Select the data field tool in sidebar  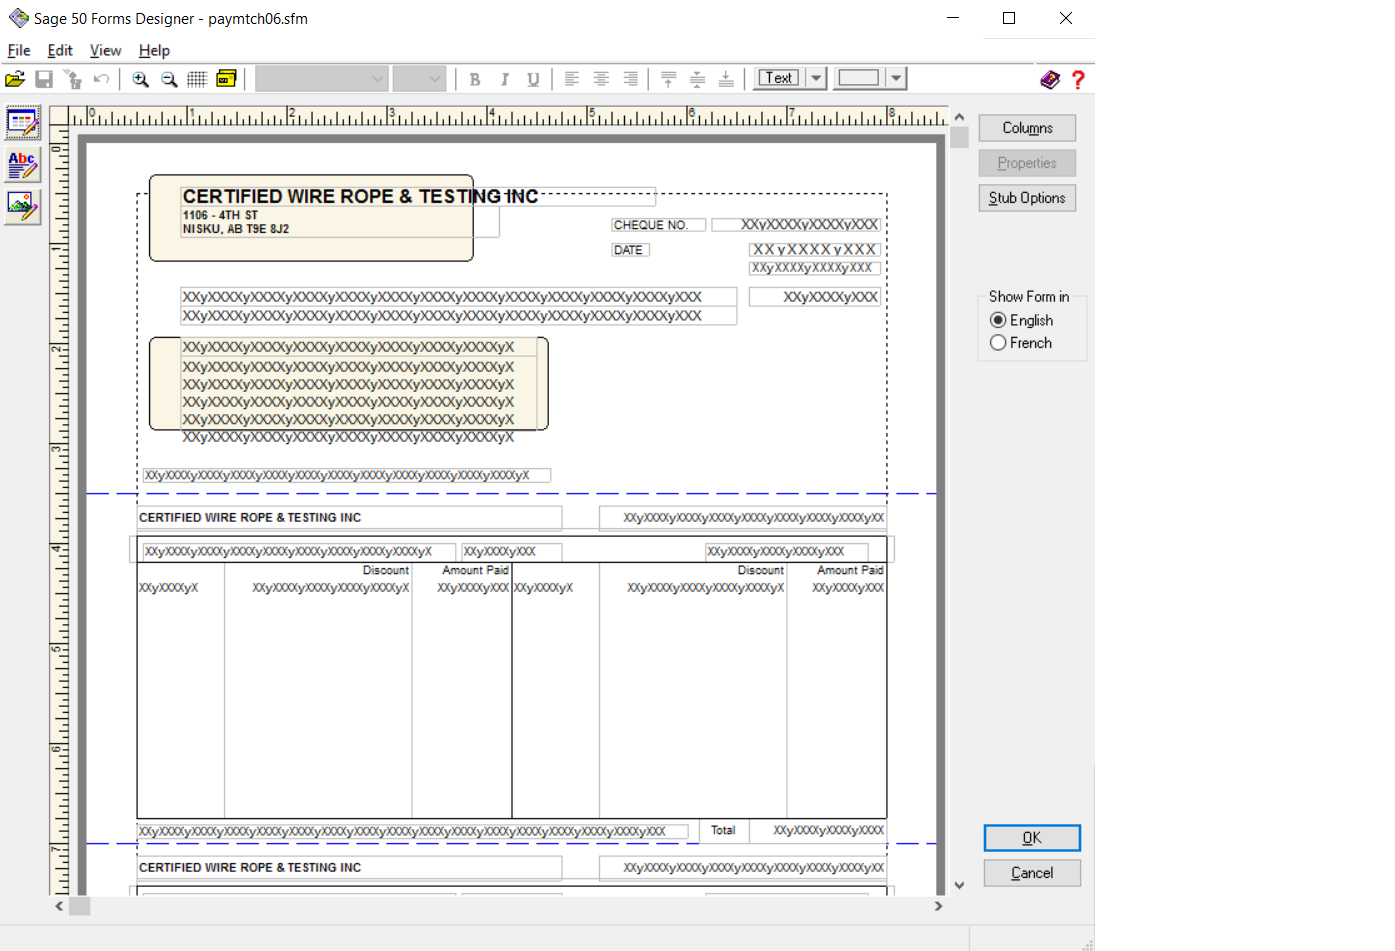[x=22, y=123]
